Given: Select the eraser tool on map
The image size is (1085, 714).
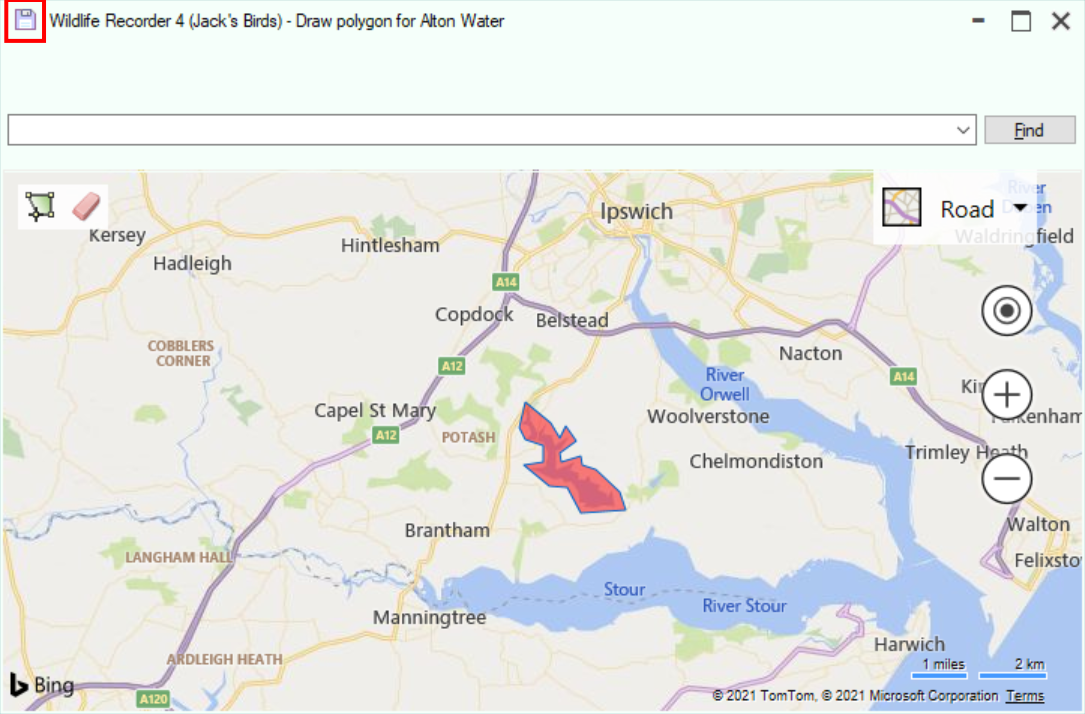Looking at the screenshot, I should pyautogui.click(x=86, y=206).
